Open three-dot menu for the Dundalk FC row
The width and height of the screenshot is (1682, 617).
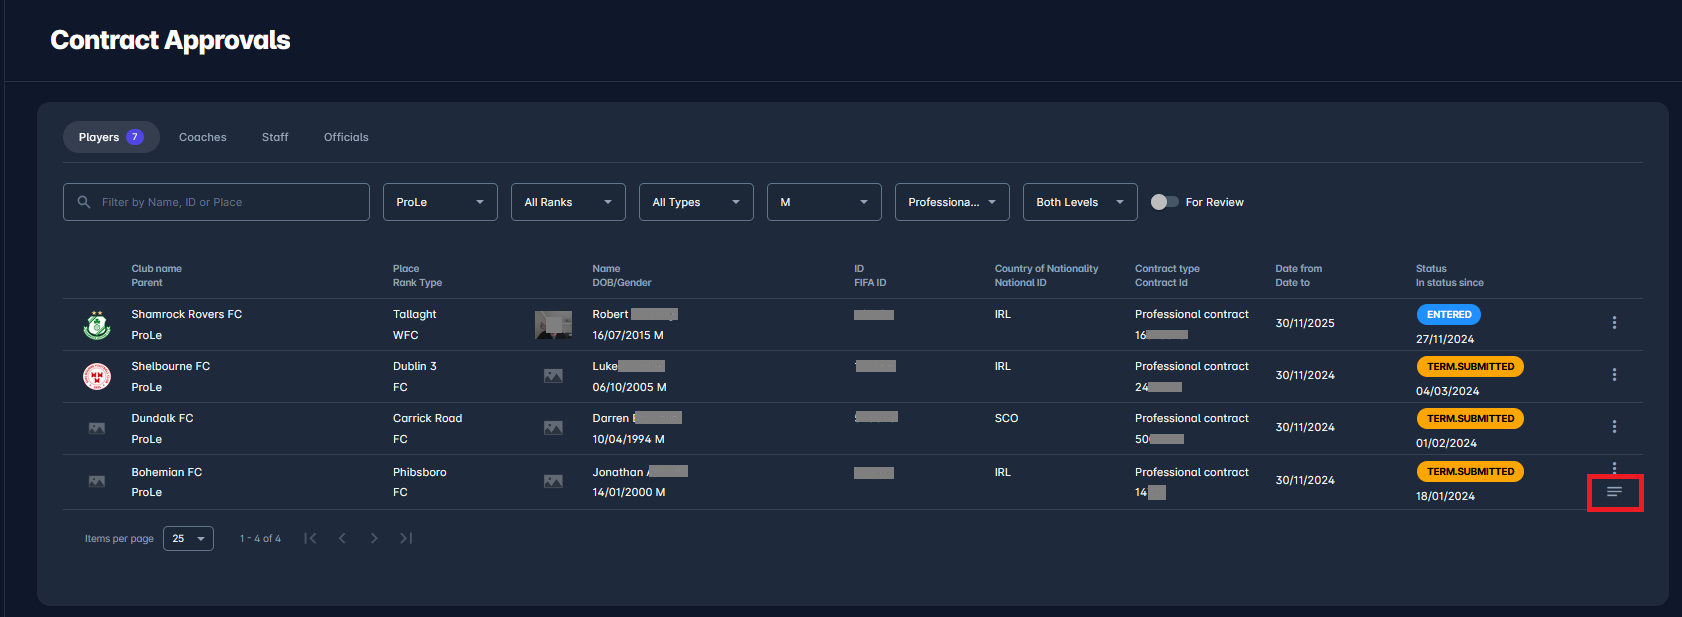click(x=1614, y=427)
